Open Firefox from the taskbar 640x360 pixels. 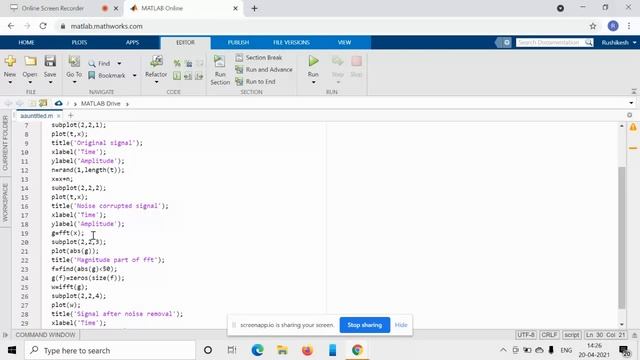click(x=307, y=350)
